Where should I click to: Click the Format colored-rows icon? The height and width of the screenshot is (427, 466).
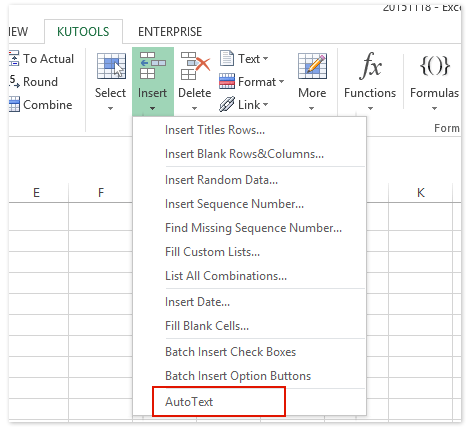[x=227, y=81]
